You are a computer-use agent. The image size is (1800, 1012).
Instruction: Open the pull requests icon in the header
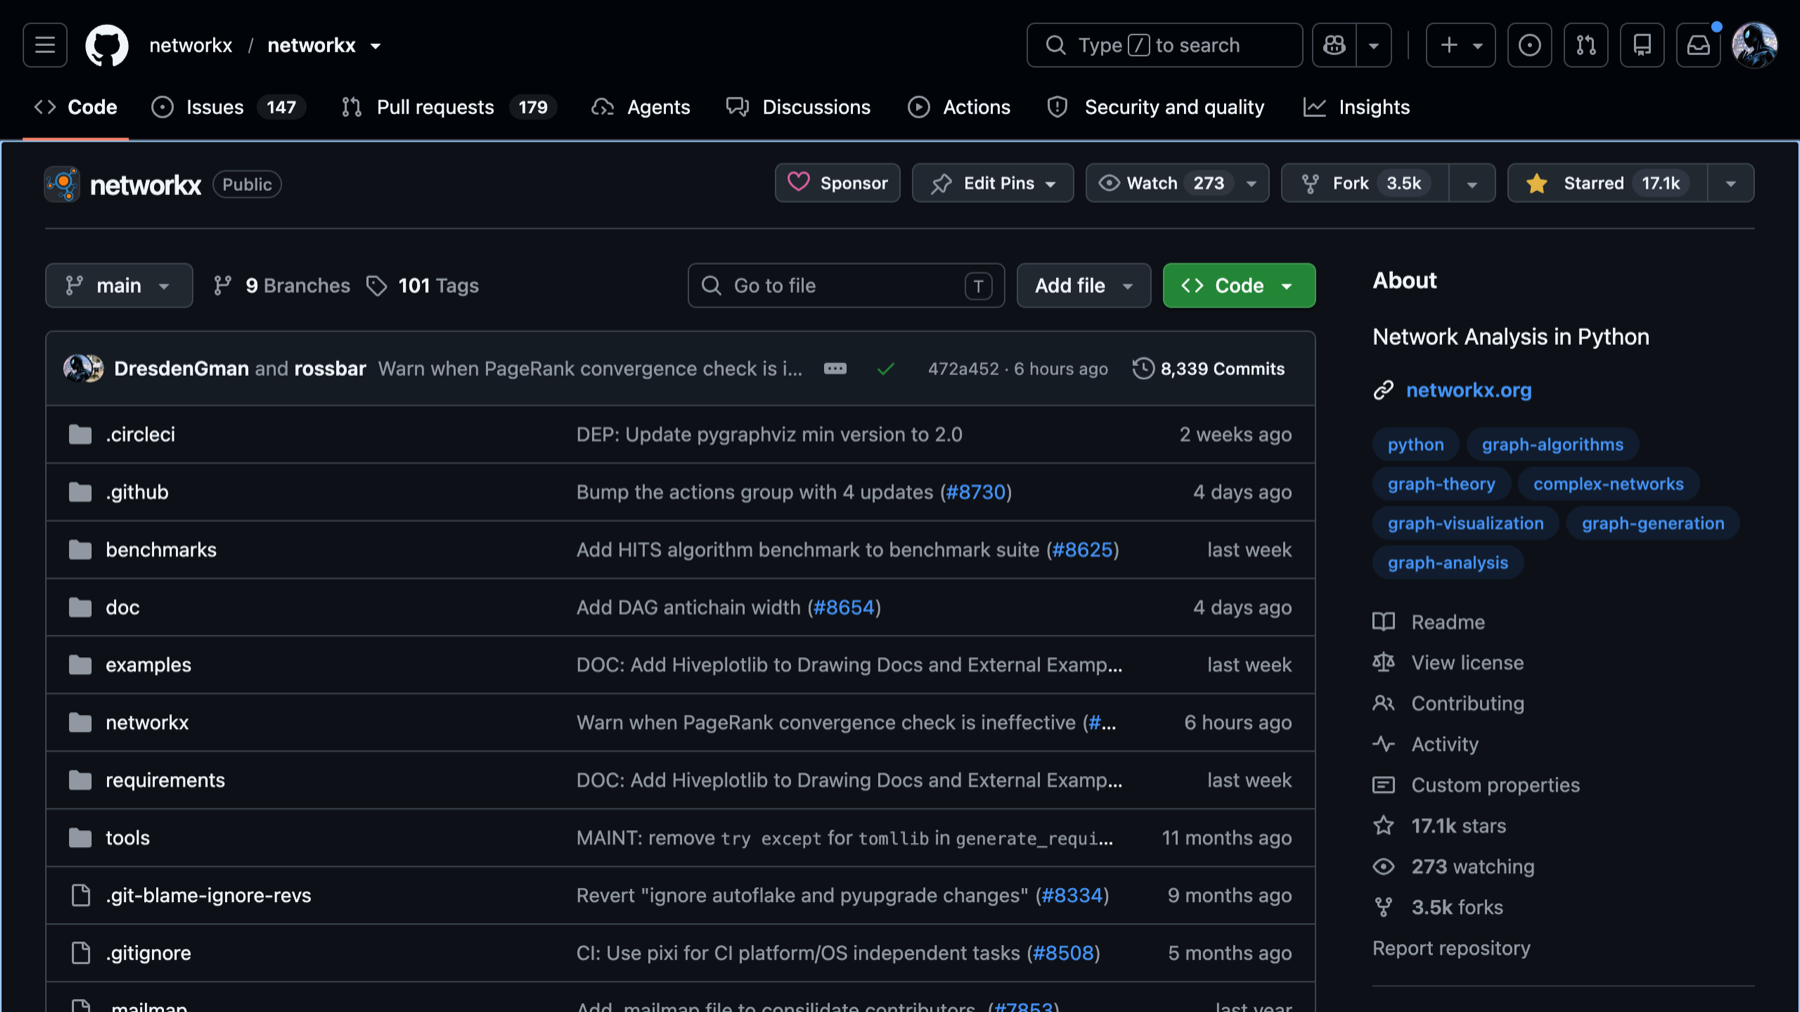(x=1586, y=45)
